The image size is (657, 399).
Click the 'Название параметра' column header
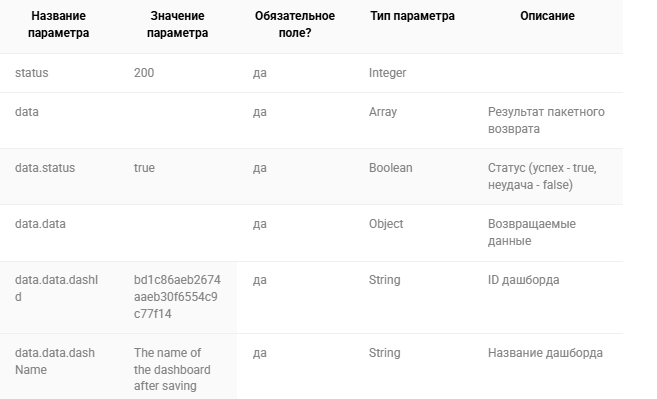[59, 24]
